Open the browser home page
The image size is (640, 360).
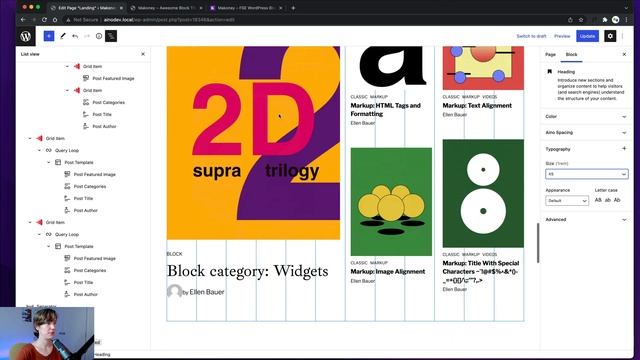click(x=55, y=20)
